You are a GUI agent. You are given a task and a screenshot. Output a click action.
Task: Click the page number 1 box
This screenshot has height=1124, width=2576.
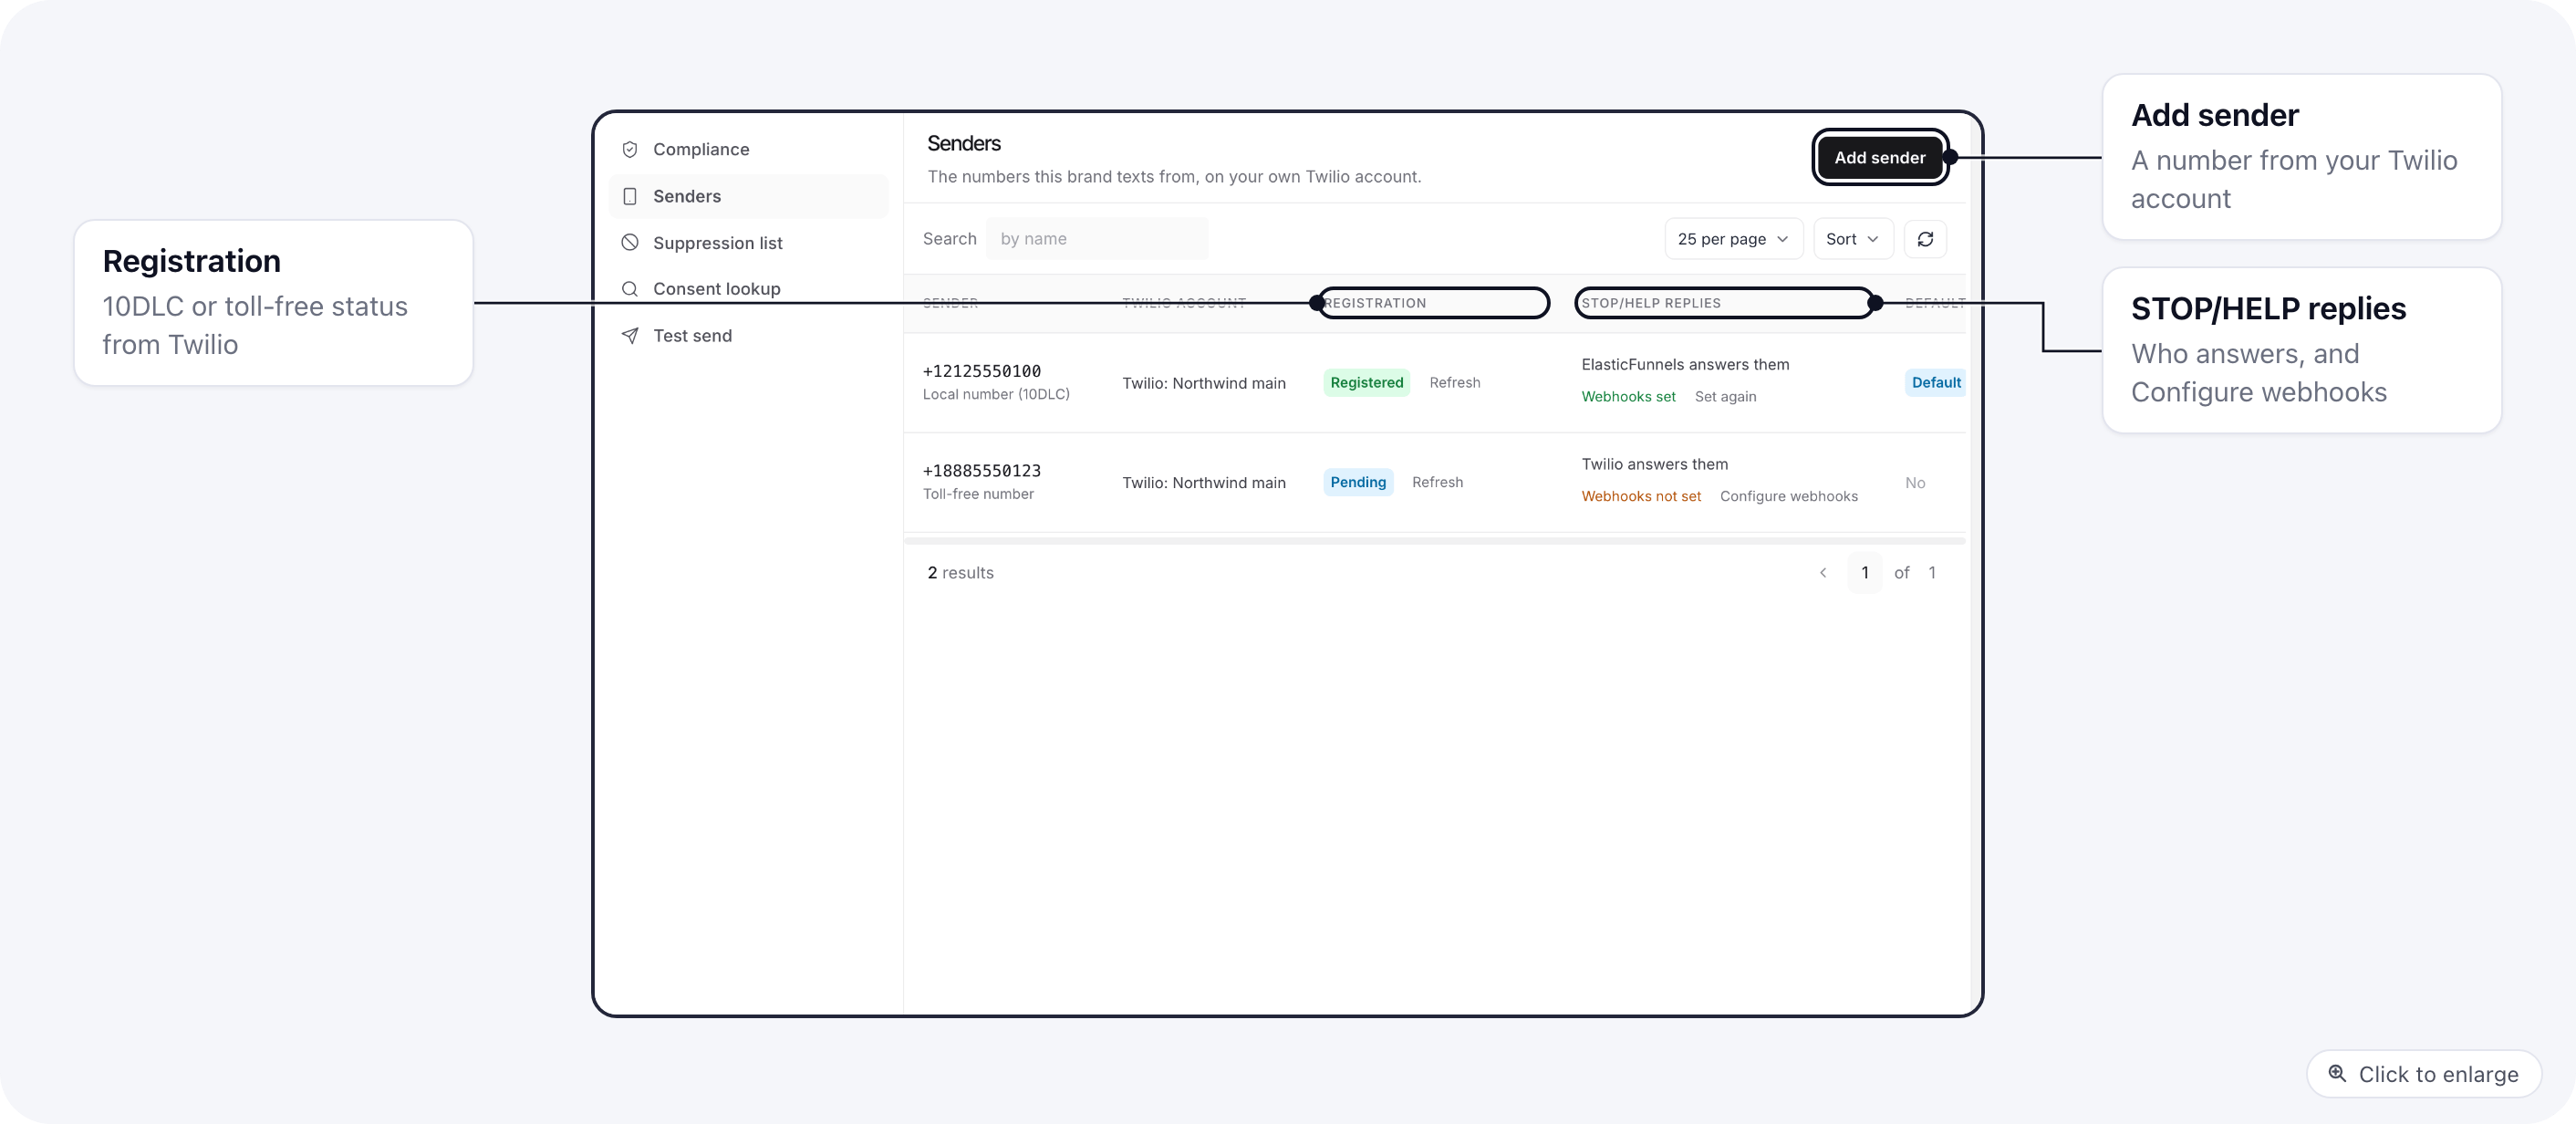tap(1864, 572)
